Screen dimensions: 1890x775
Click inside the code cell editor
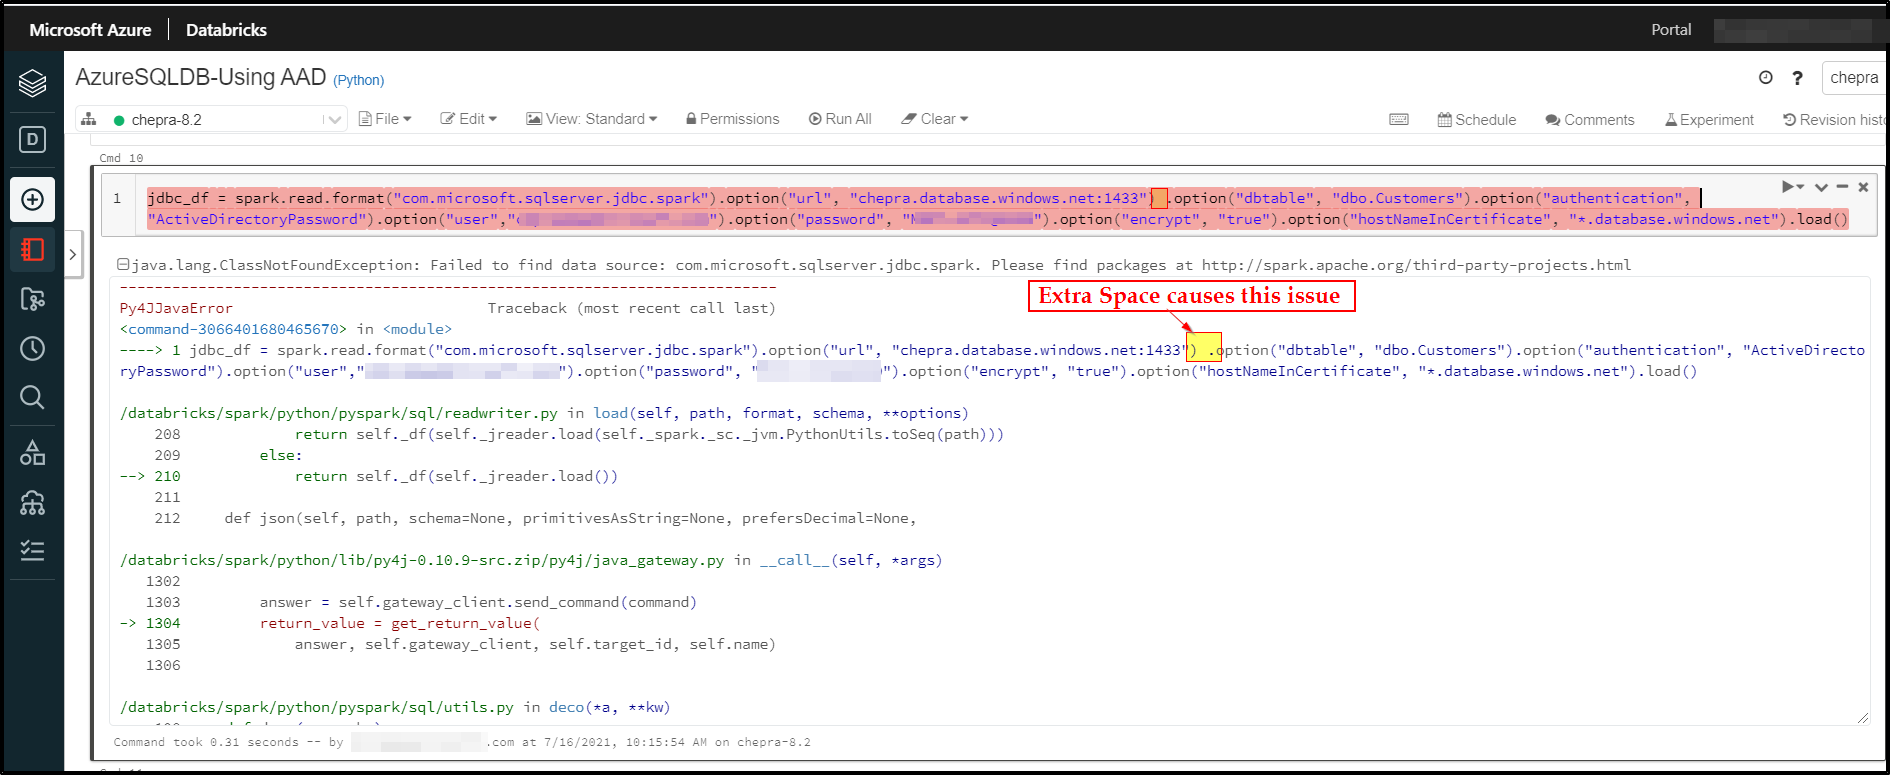point(997,208)
